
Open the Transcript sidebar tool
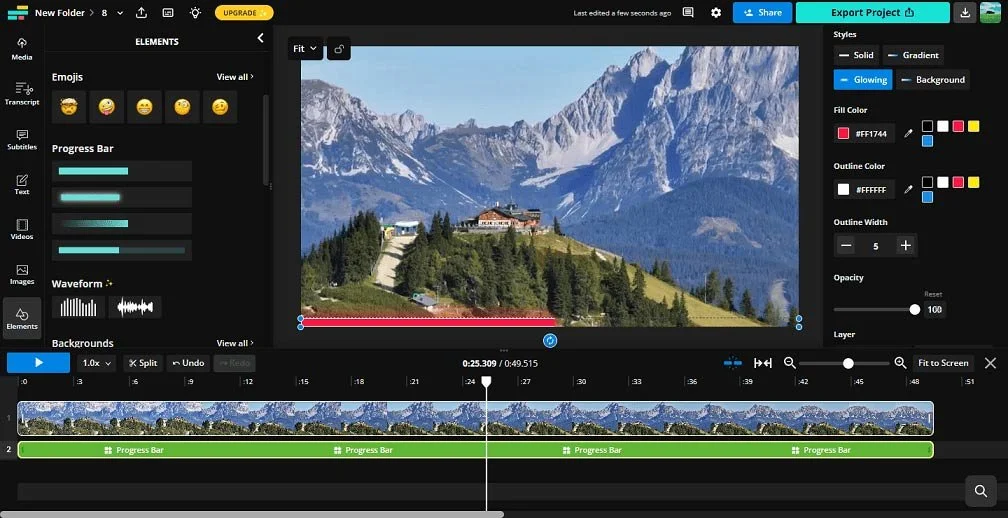coord(22,94)
